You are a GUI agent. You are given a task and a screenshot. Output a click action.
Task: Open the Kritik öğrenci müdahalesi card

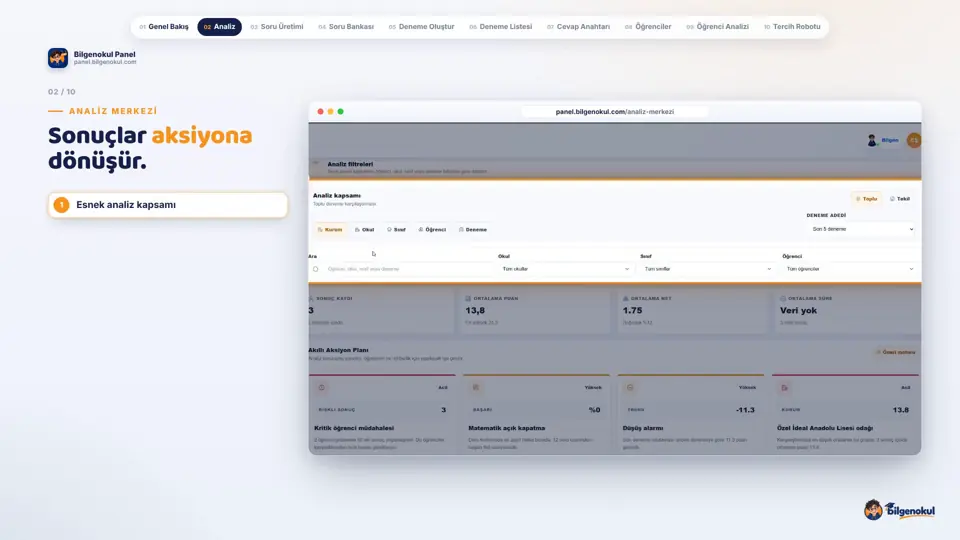pos(382,414)
